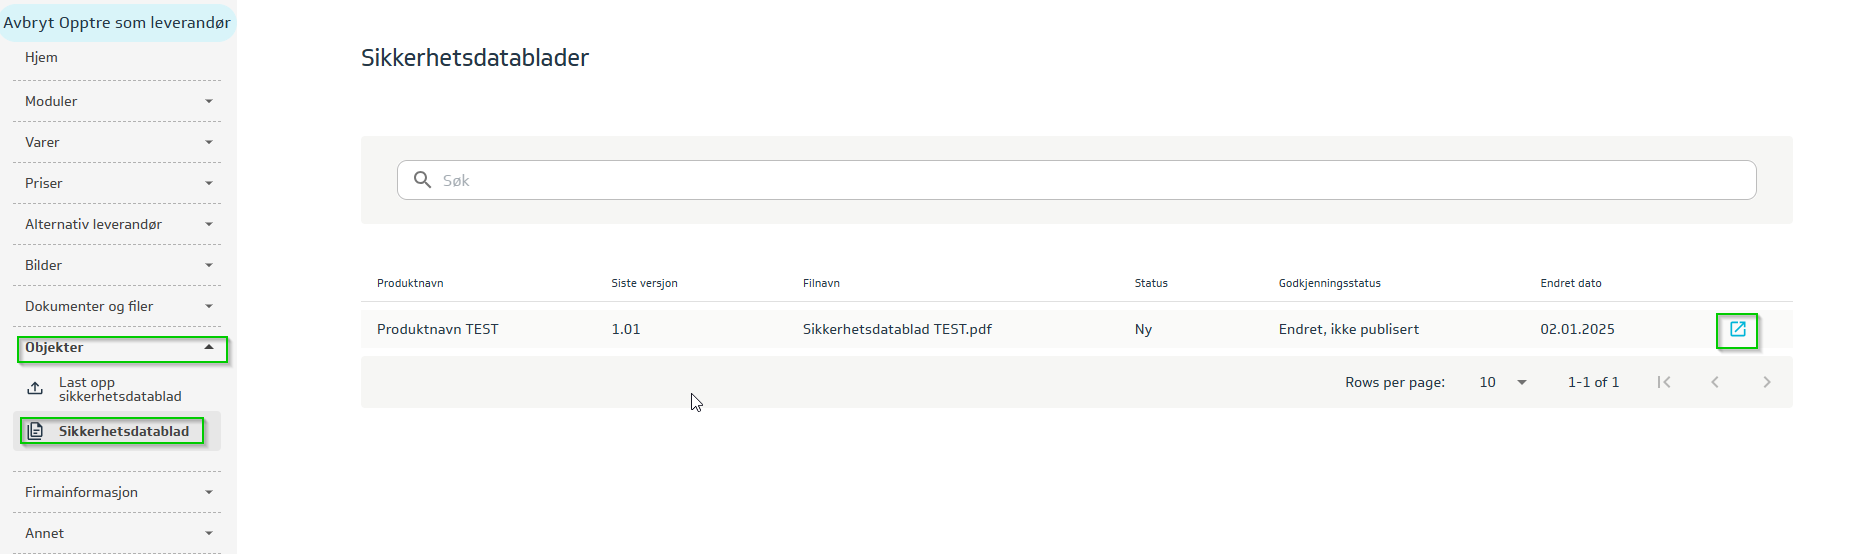Expand the Dokumenter og filer section

tap(117, 306)
